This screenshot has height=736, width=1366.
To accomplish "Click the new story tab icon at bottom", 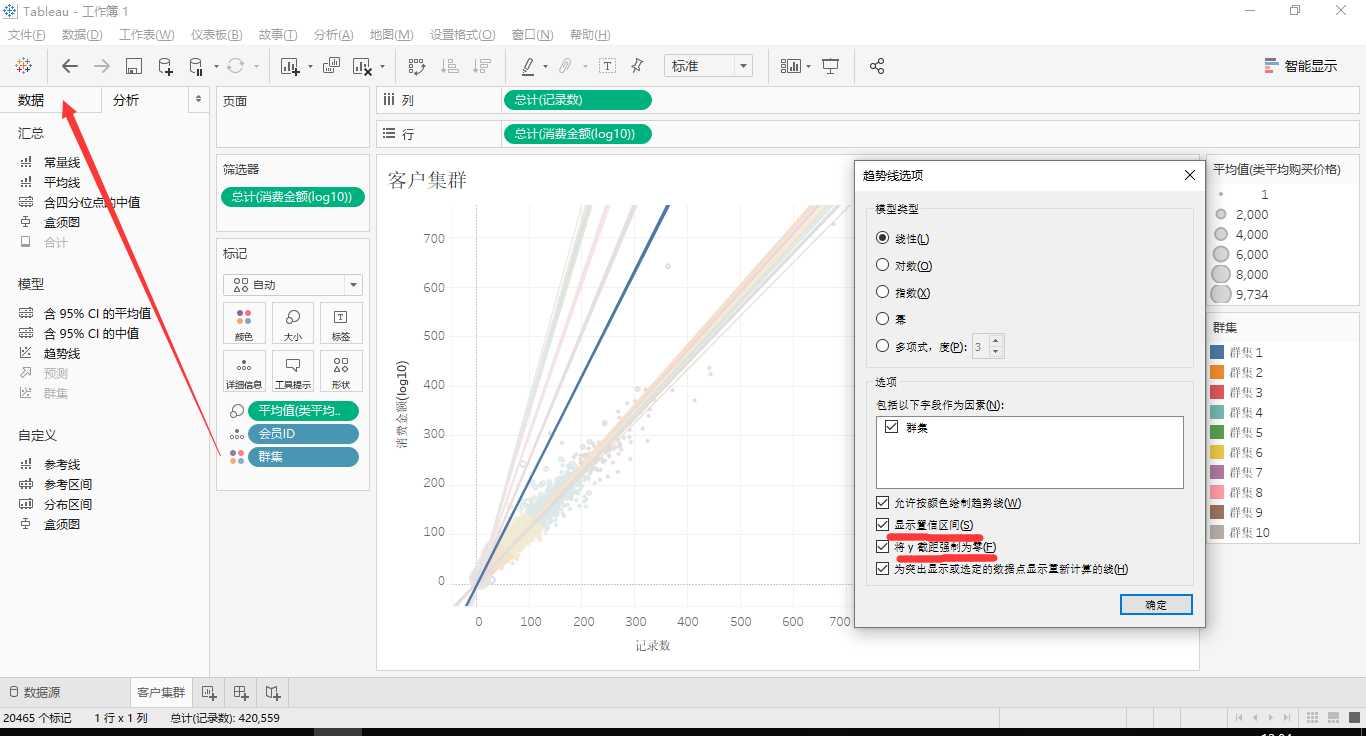I will pyautogui.click(x=273, y=692).
